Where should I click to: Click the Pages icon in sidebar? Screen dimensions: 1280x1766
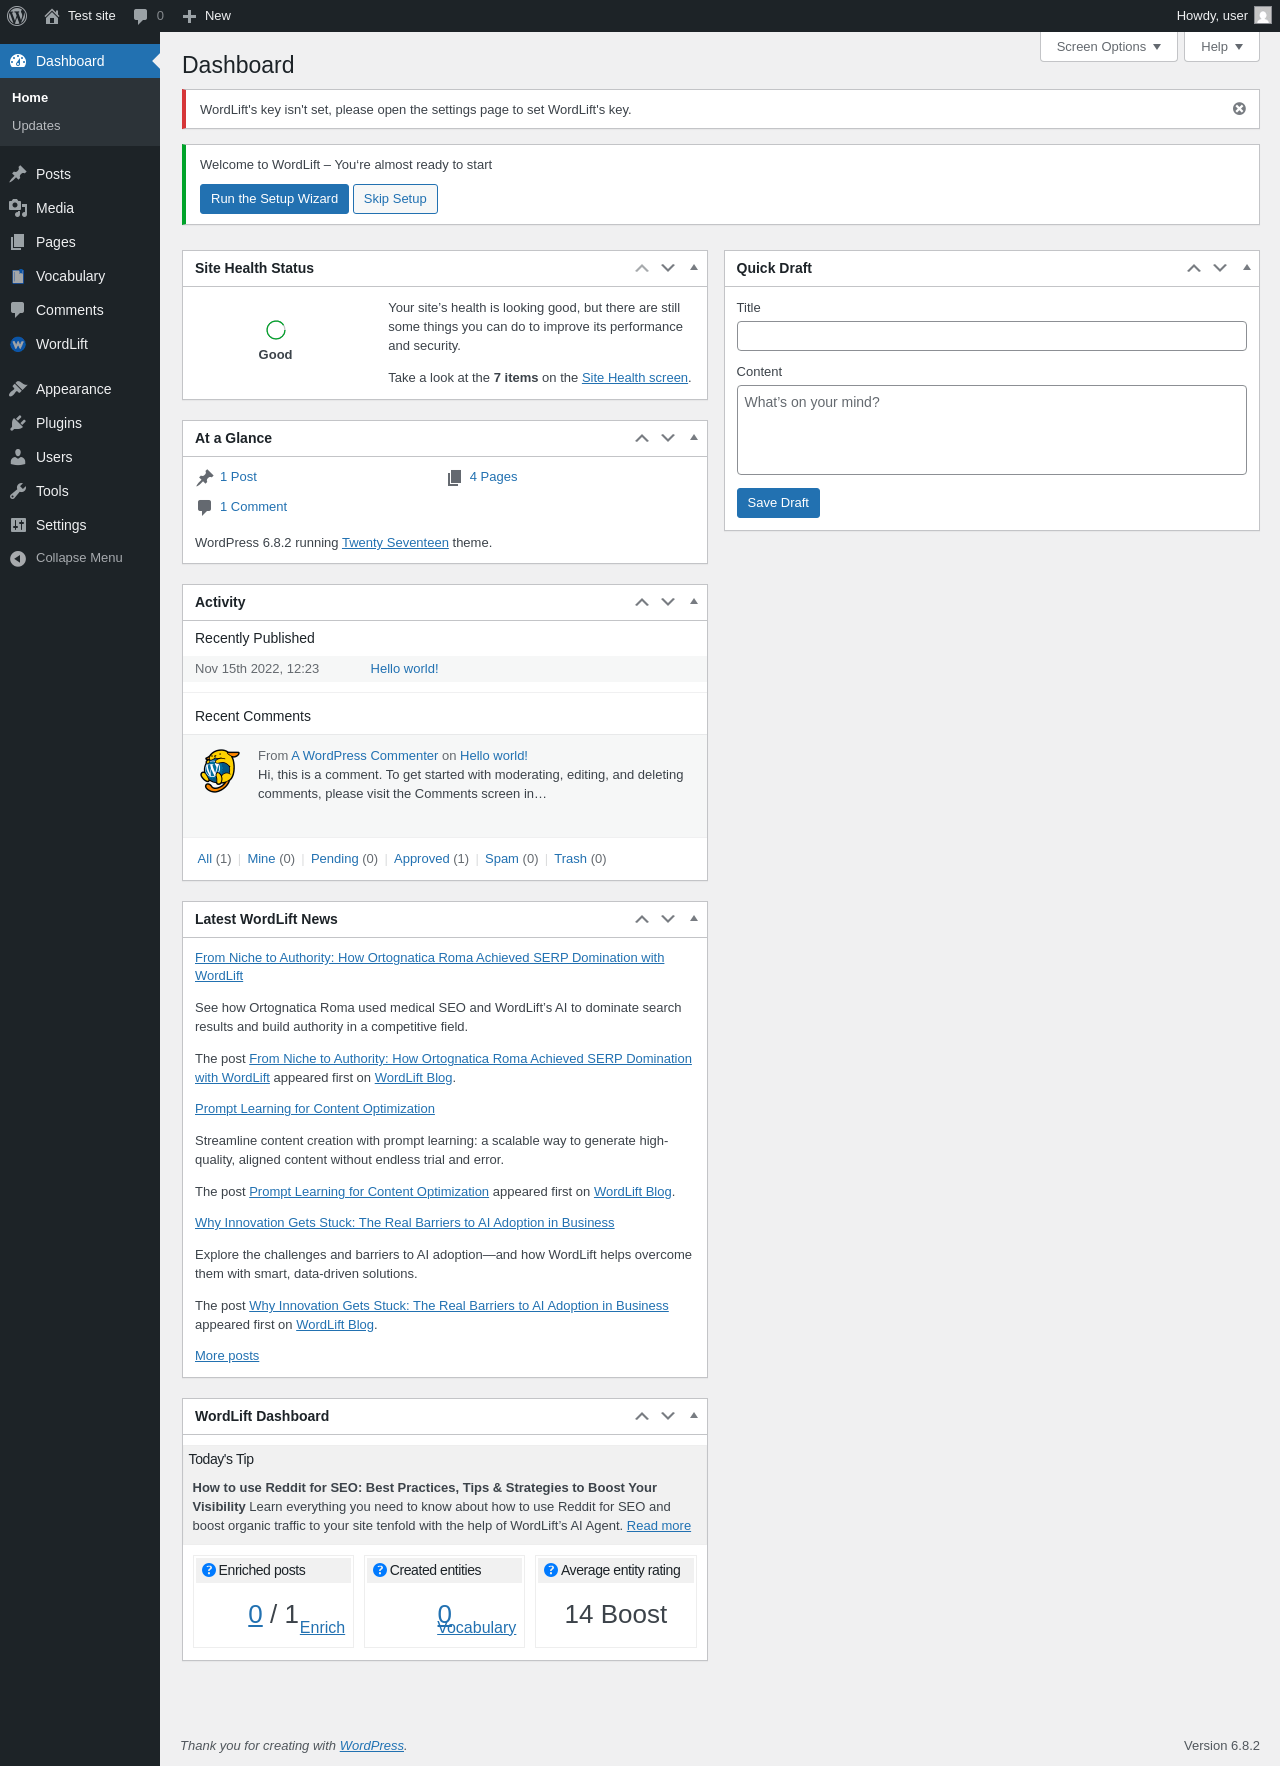click(18, 242)
